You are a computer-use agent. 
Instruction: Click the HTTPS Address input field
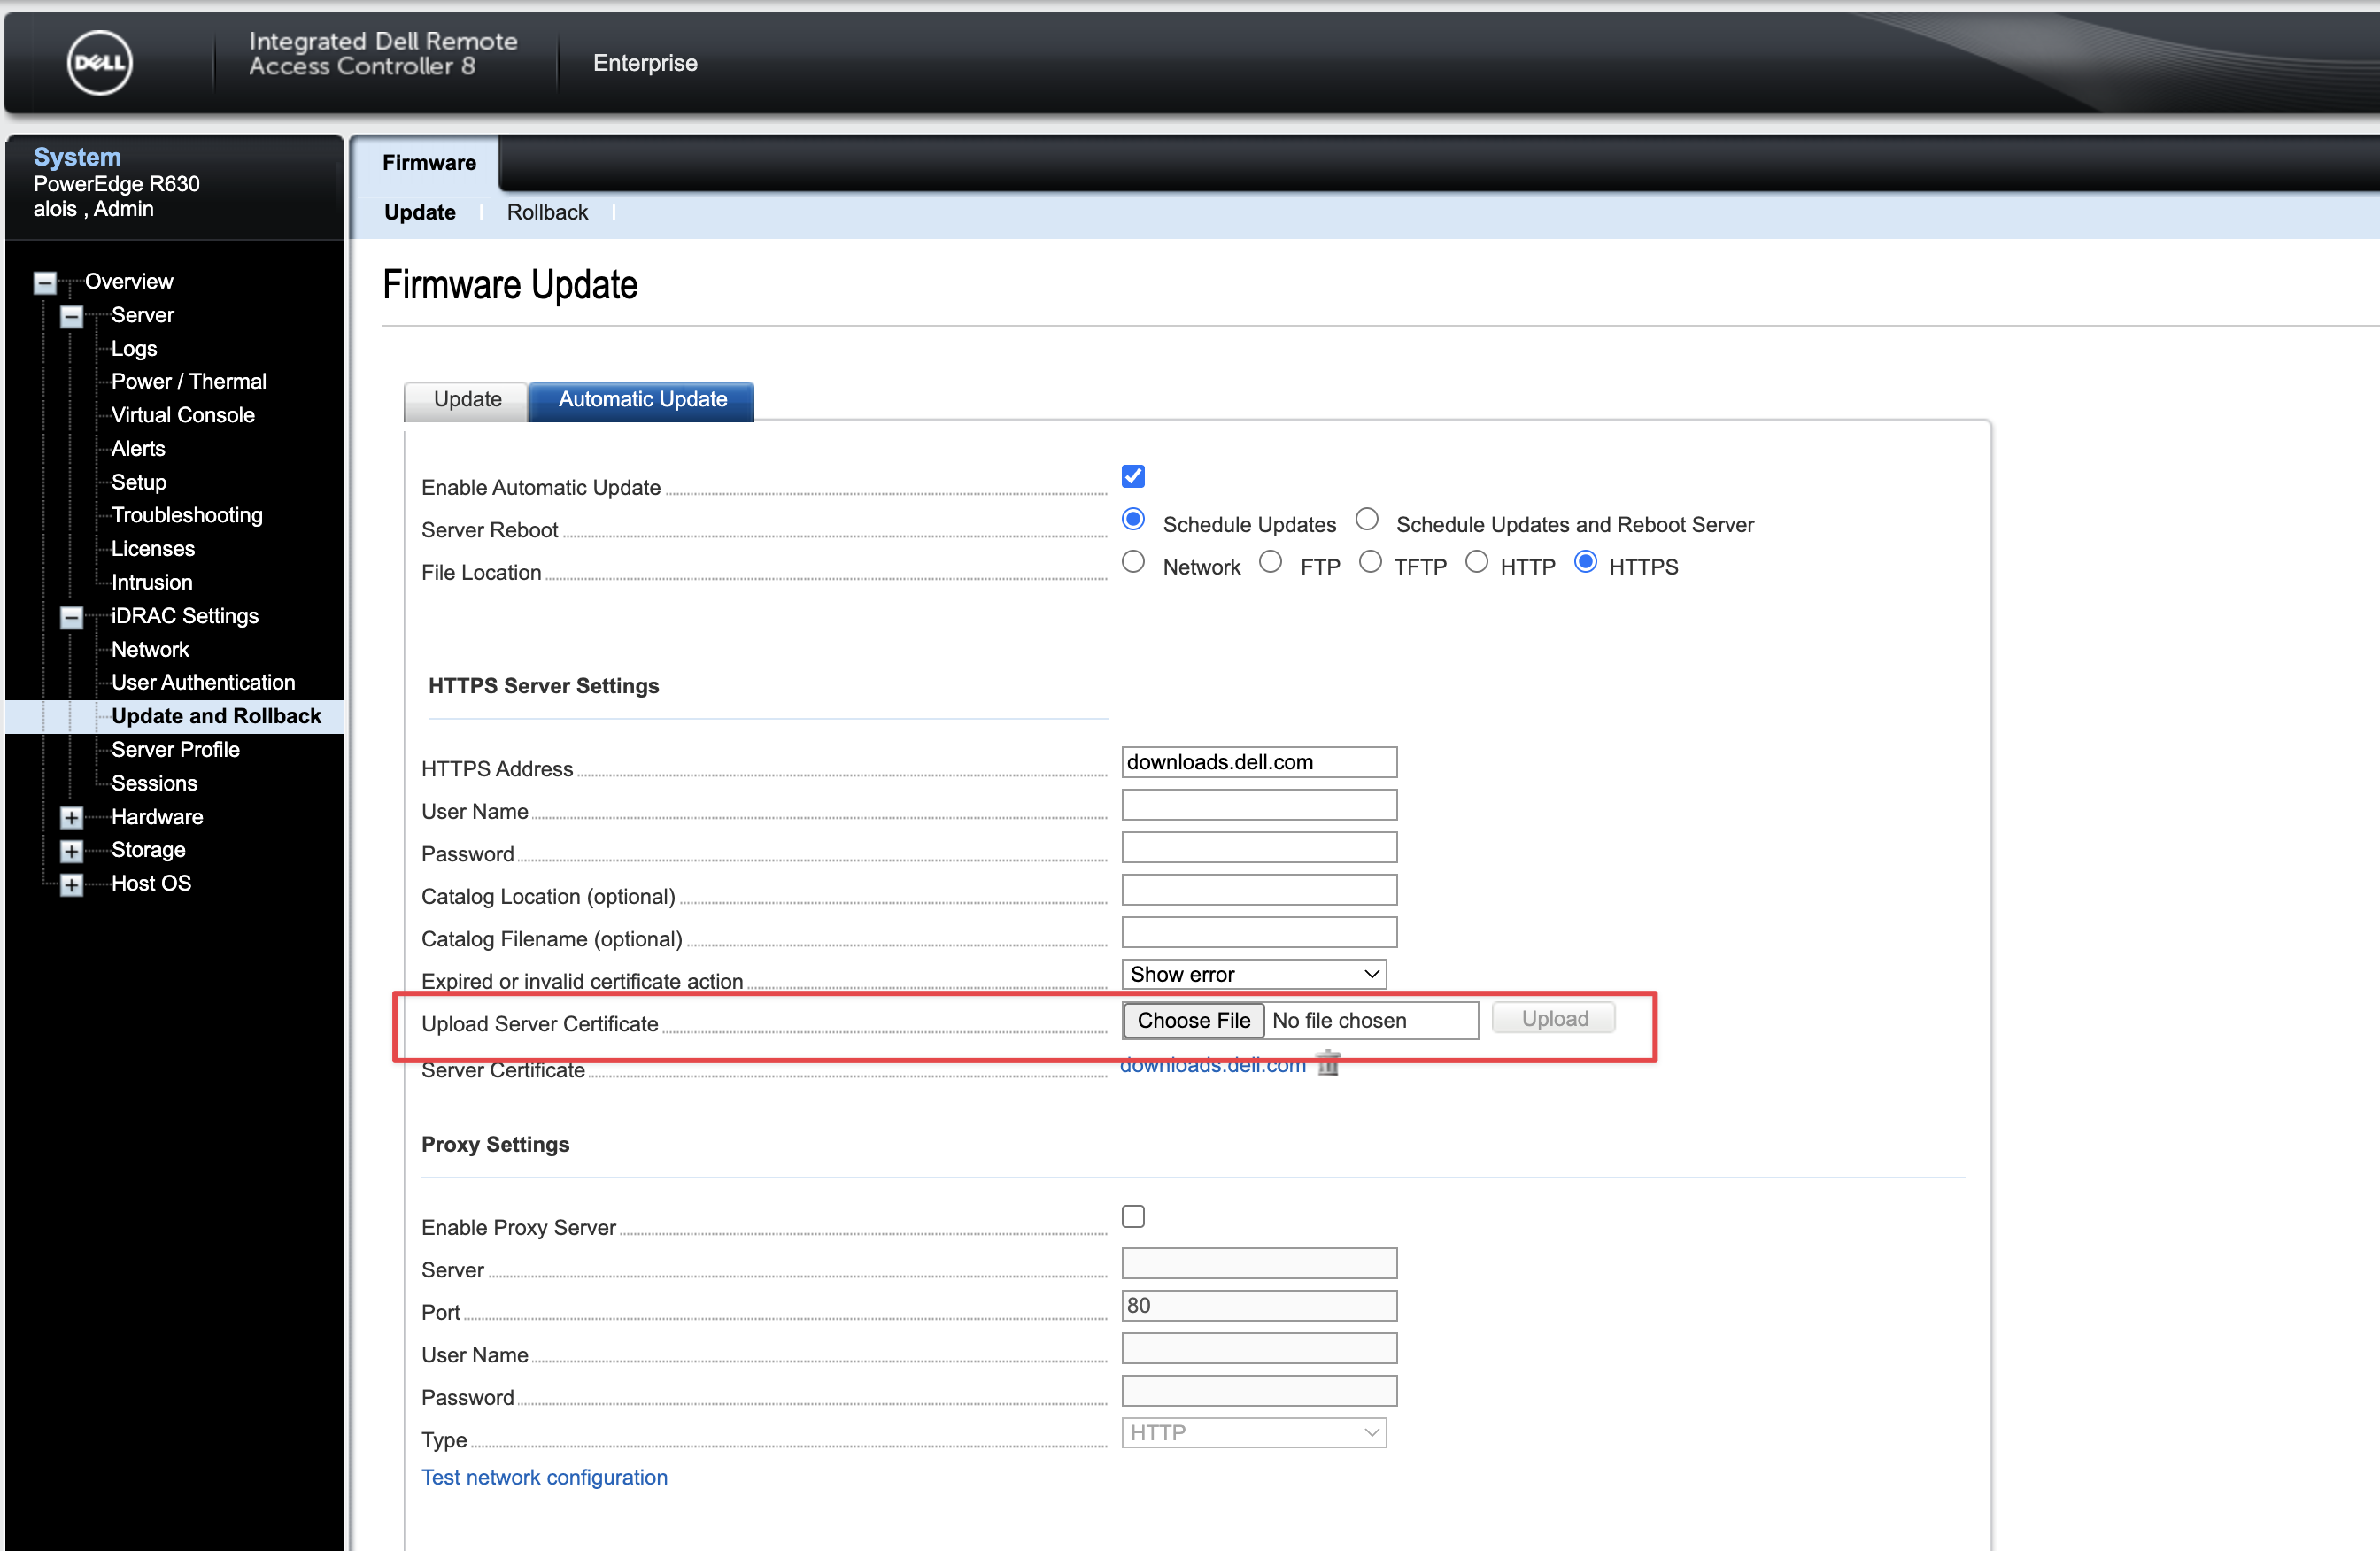[x=1258, y=762]
